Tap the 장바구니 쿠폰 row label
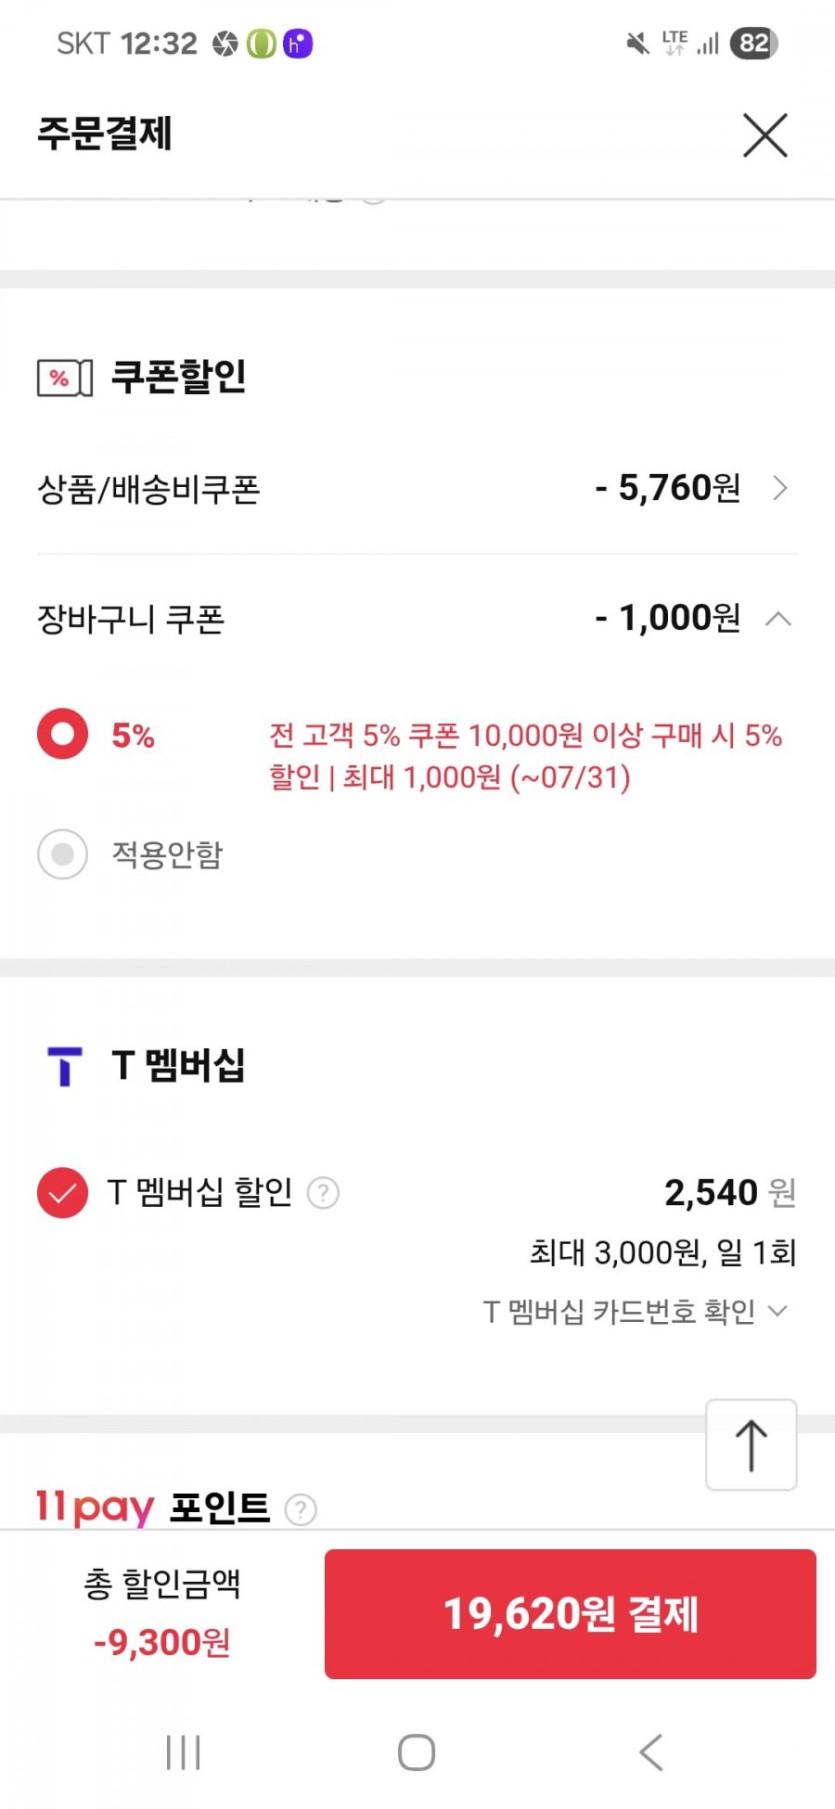Viewport: 835px width, 1809px height. pos(131,619)
